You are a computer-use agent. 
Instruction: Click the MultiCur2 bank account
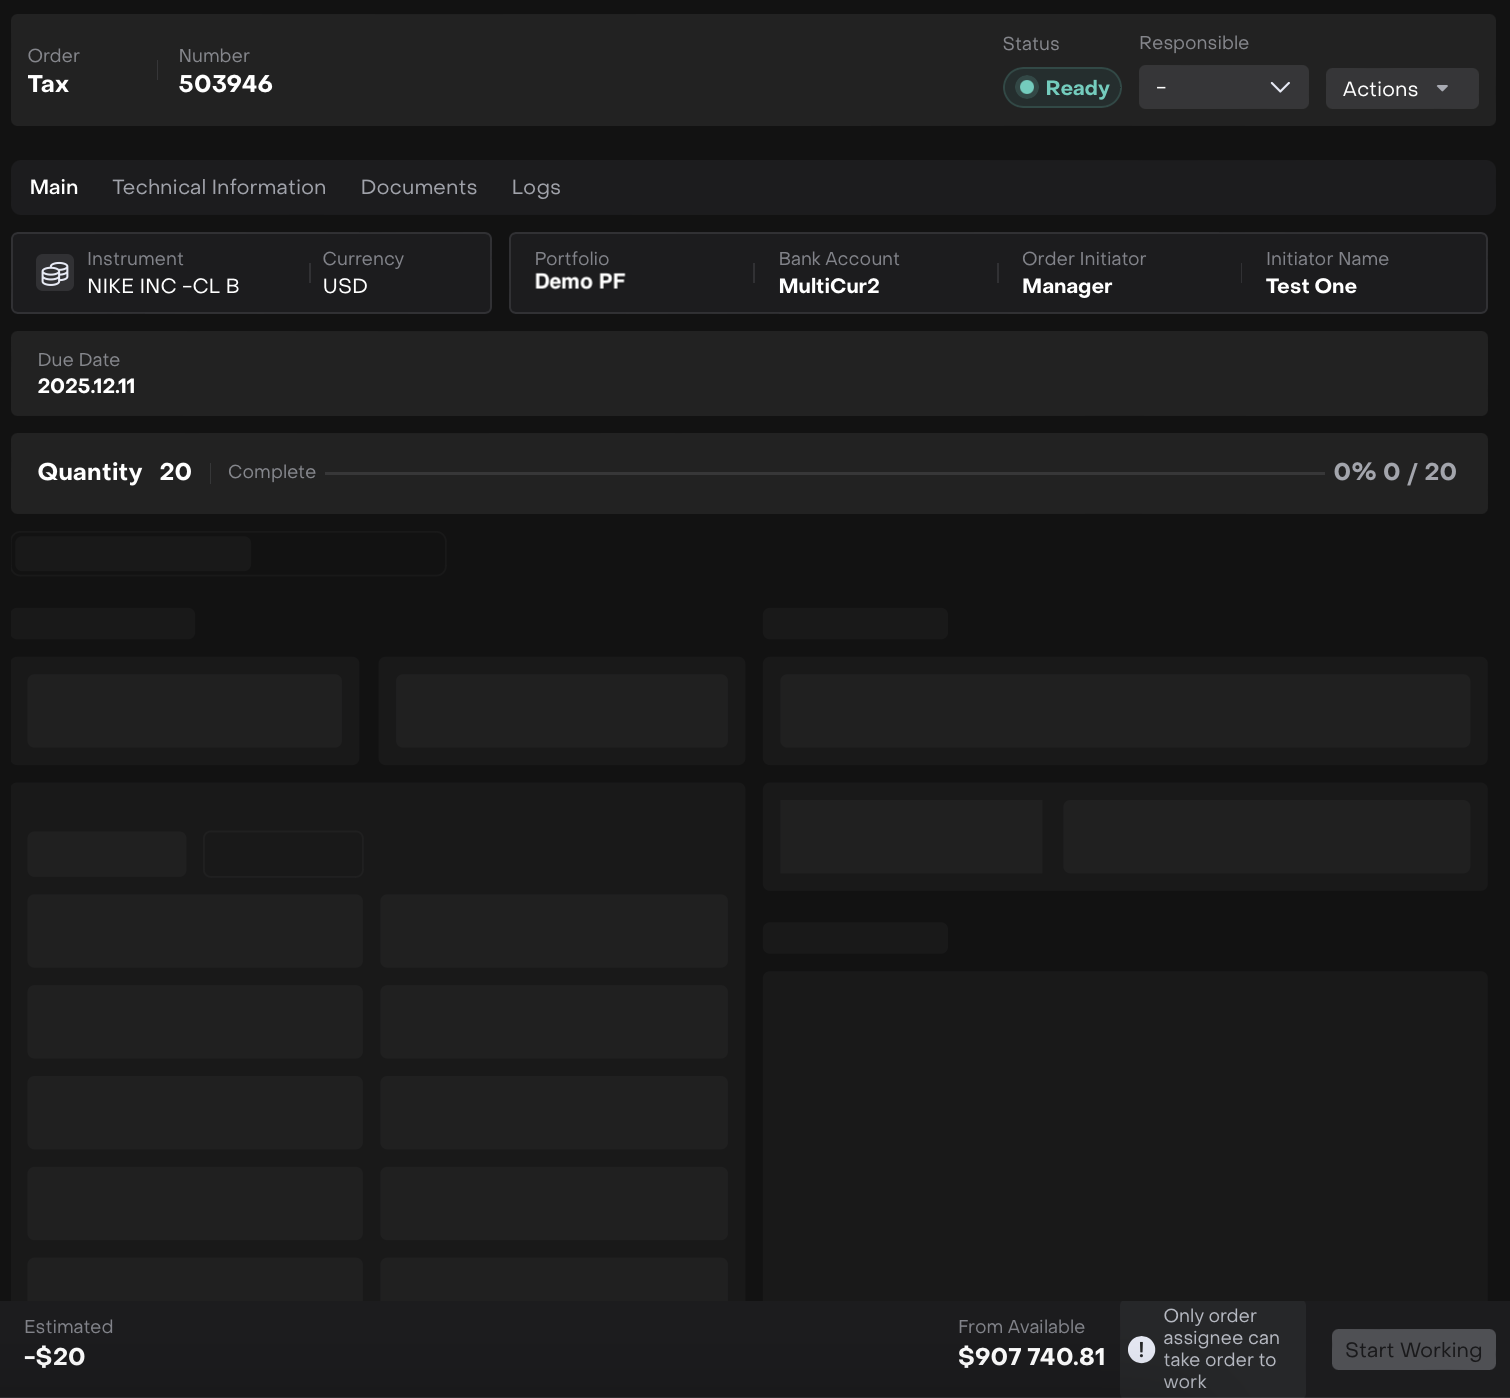coord(828,286)
